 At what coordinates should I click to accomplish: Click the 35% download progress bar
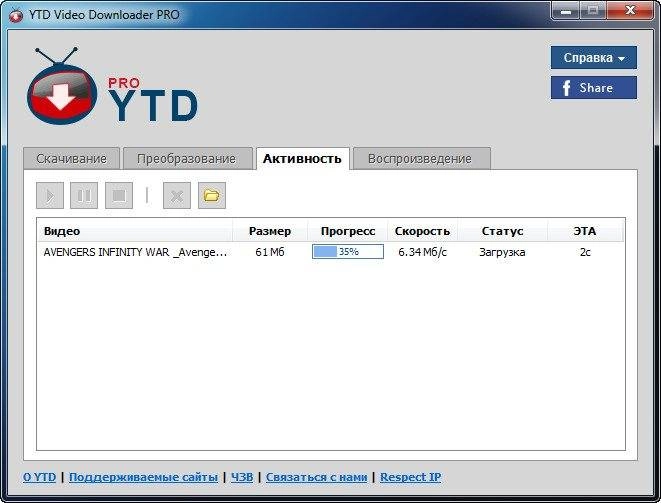tap(348, 252)
